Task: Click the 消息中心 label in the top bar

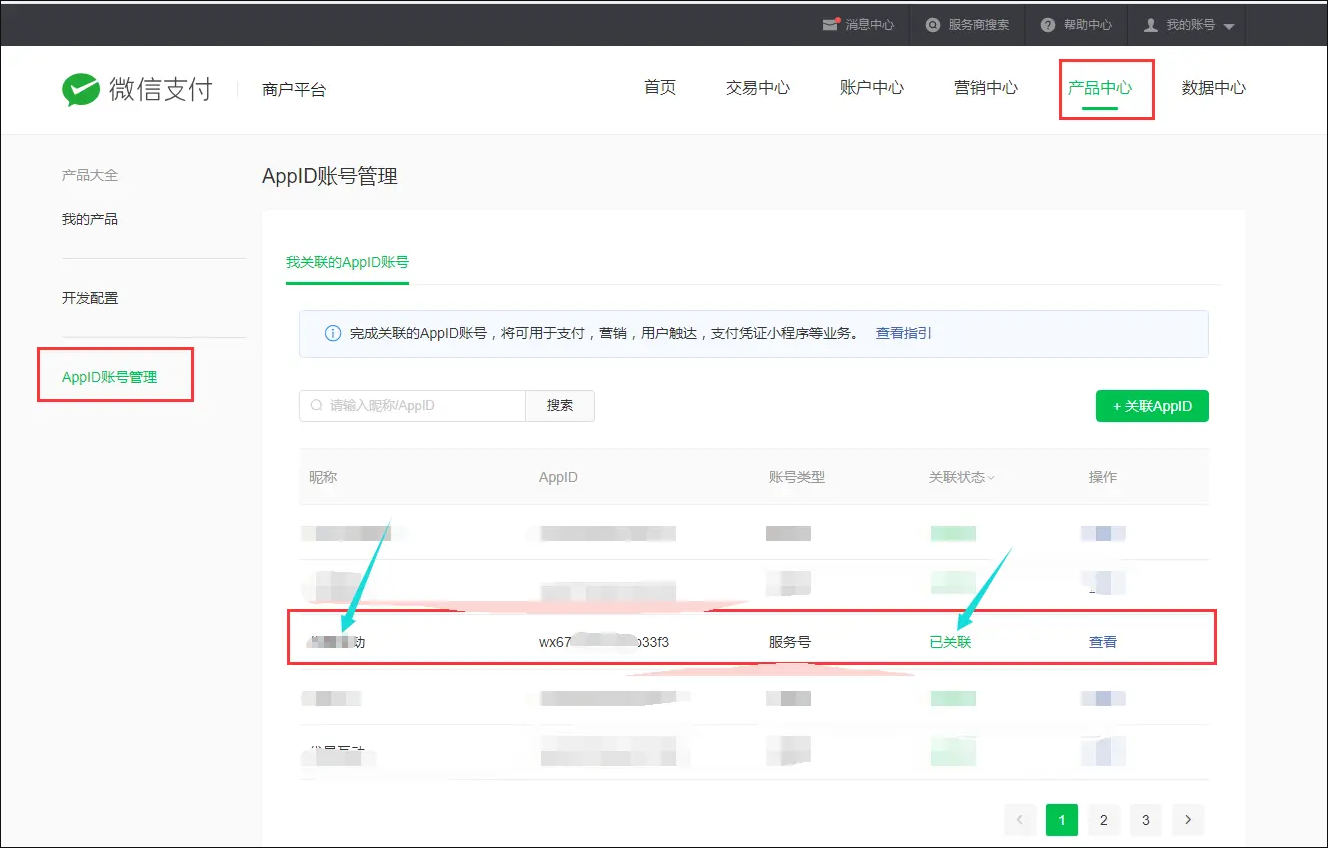Action: click(x=870, y=24)
